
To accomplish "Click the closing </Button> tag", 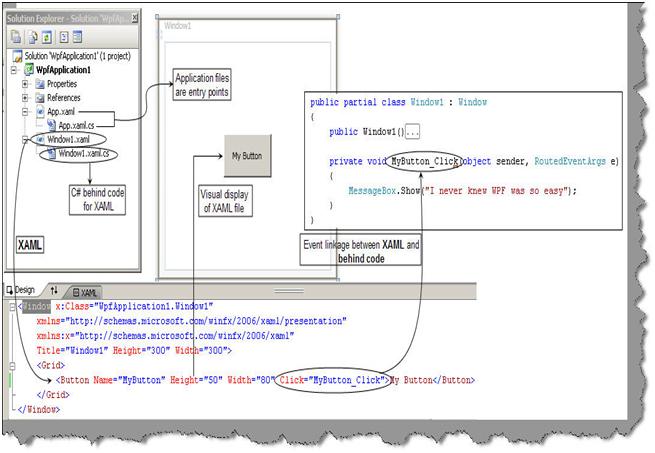I will (453, 380).
